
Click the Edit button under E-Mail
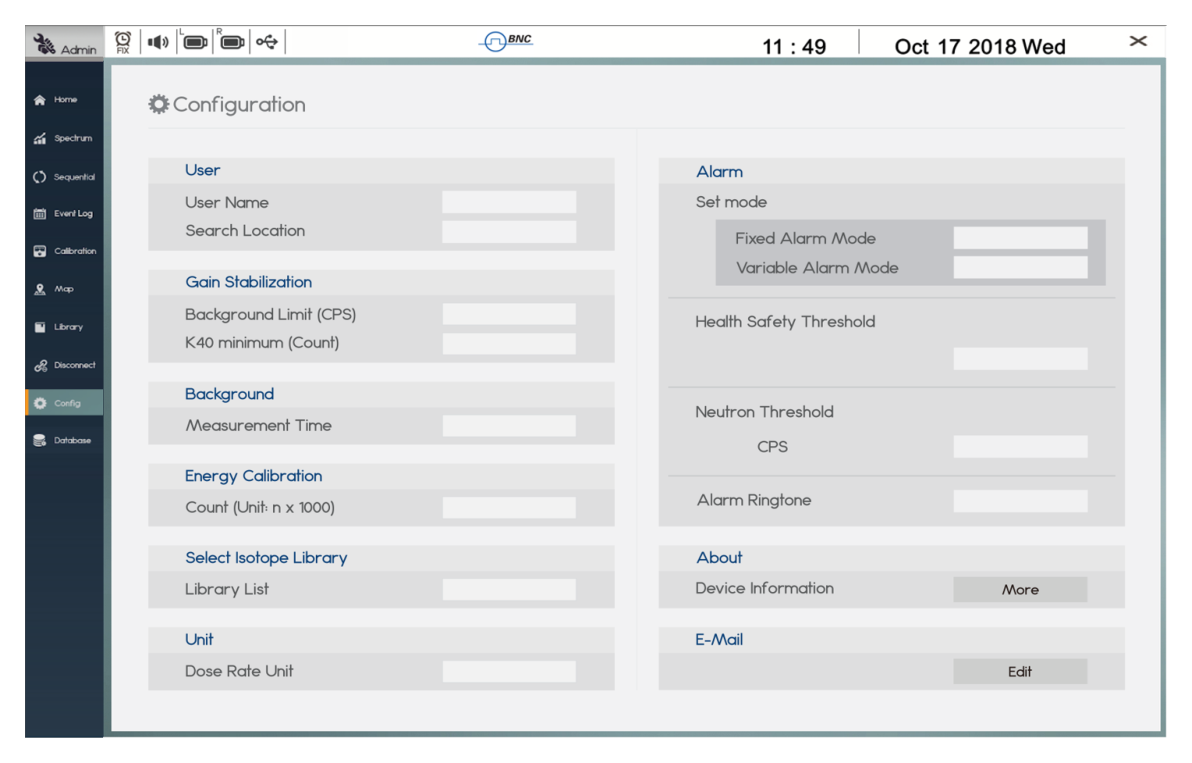click(x=1019, y=671)
